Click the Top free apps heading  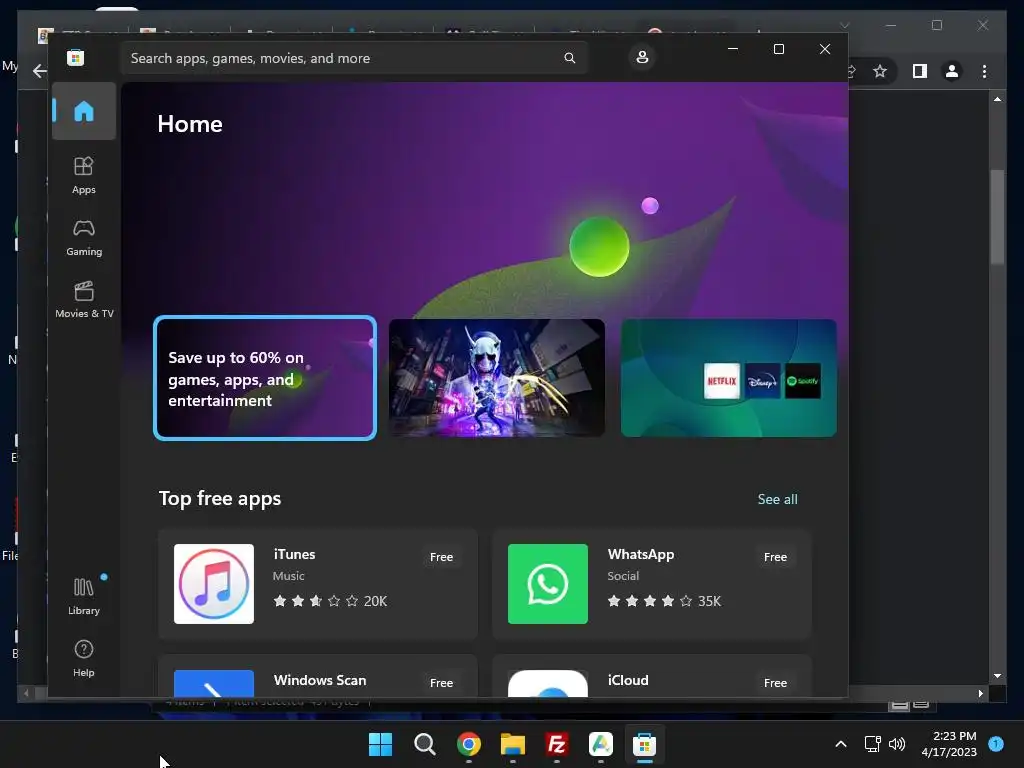point(220,499)
